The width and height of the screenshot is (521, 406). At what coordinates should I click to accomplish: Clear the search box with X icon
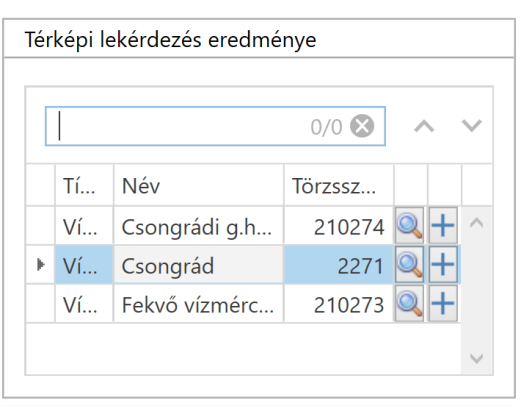(362, 126)
